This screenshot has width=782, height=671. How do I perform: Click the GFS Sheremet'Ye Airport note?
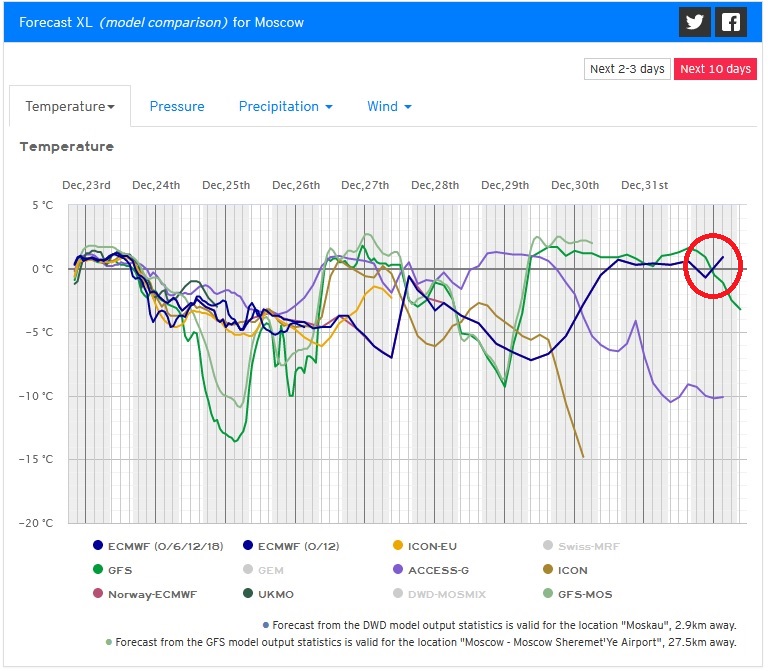[x=421, y=642]
